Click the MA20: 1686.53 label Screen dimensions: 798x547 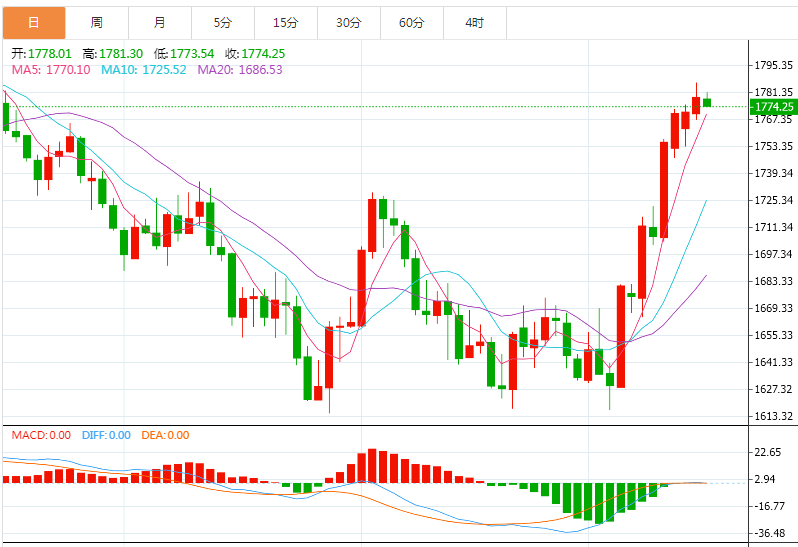[240, 70]
